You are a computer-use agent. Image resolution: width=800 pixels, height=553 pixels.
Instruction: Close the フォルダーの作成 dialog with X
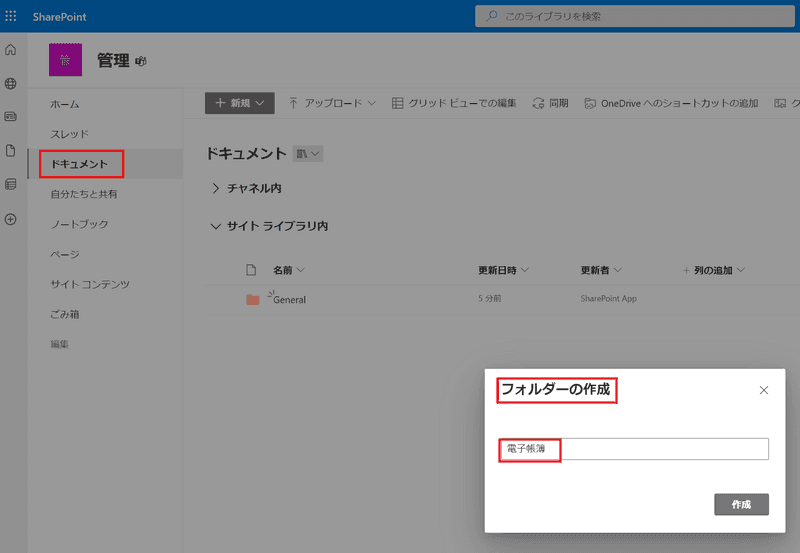(764, 390)
